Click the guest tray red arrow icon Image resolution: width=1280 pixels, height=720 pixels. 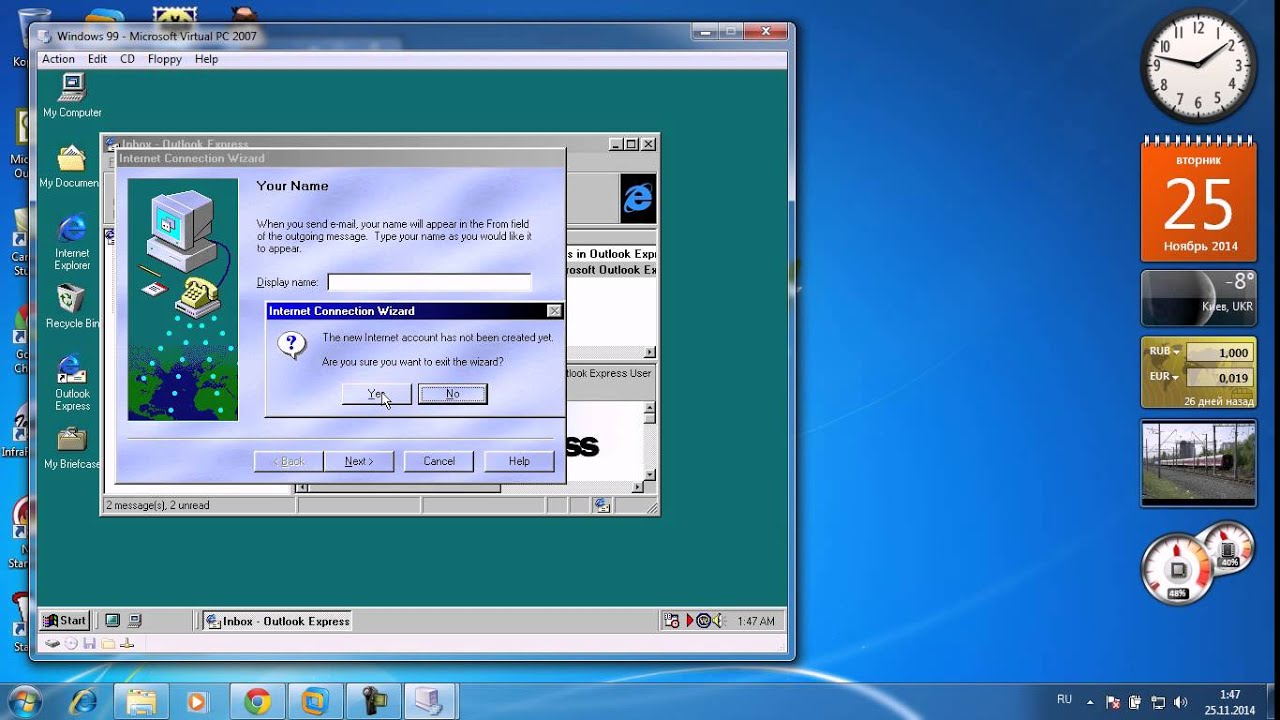click(x=688, y=621)
